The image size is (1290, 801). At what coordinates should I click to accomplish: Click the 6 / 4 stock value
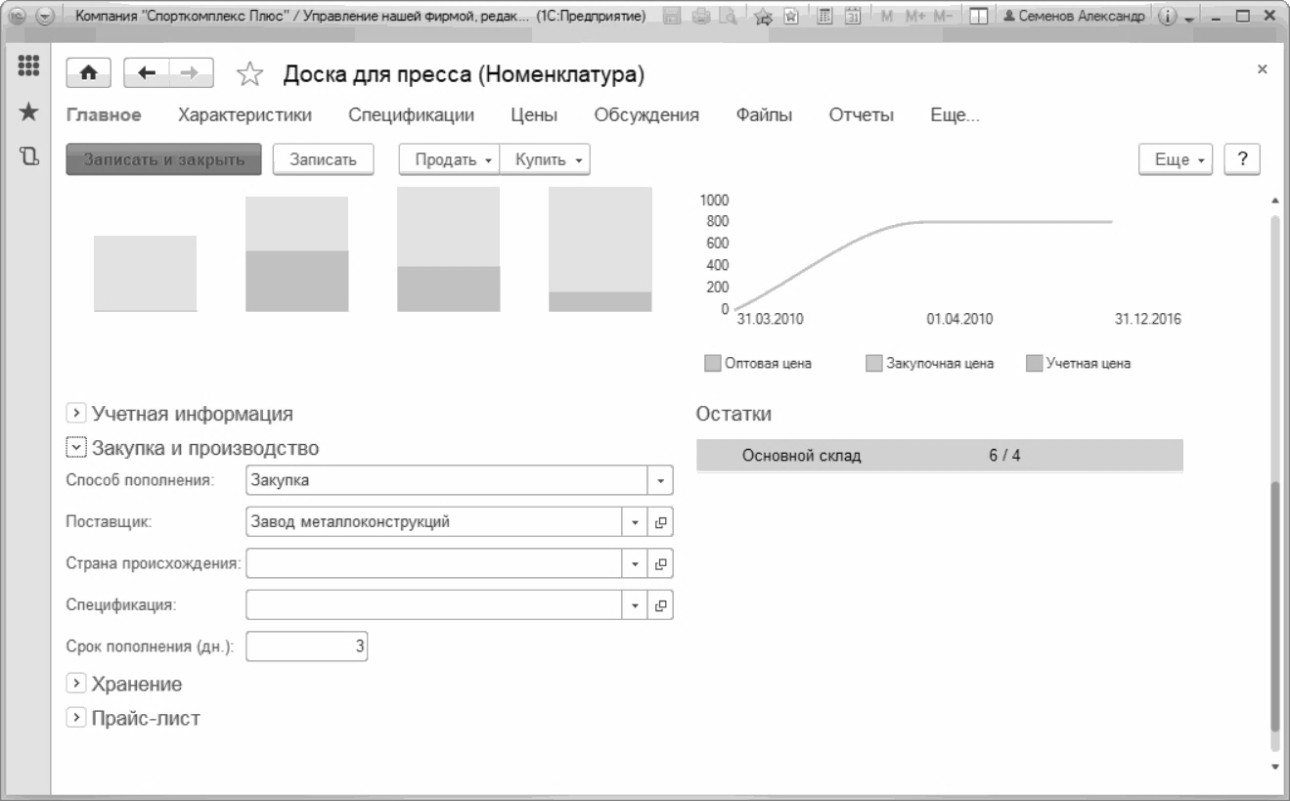pos(1005,456)
